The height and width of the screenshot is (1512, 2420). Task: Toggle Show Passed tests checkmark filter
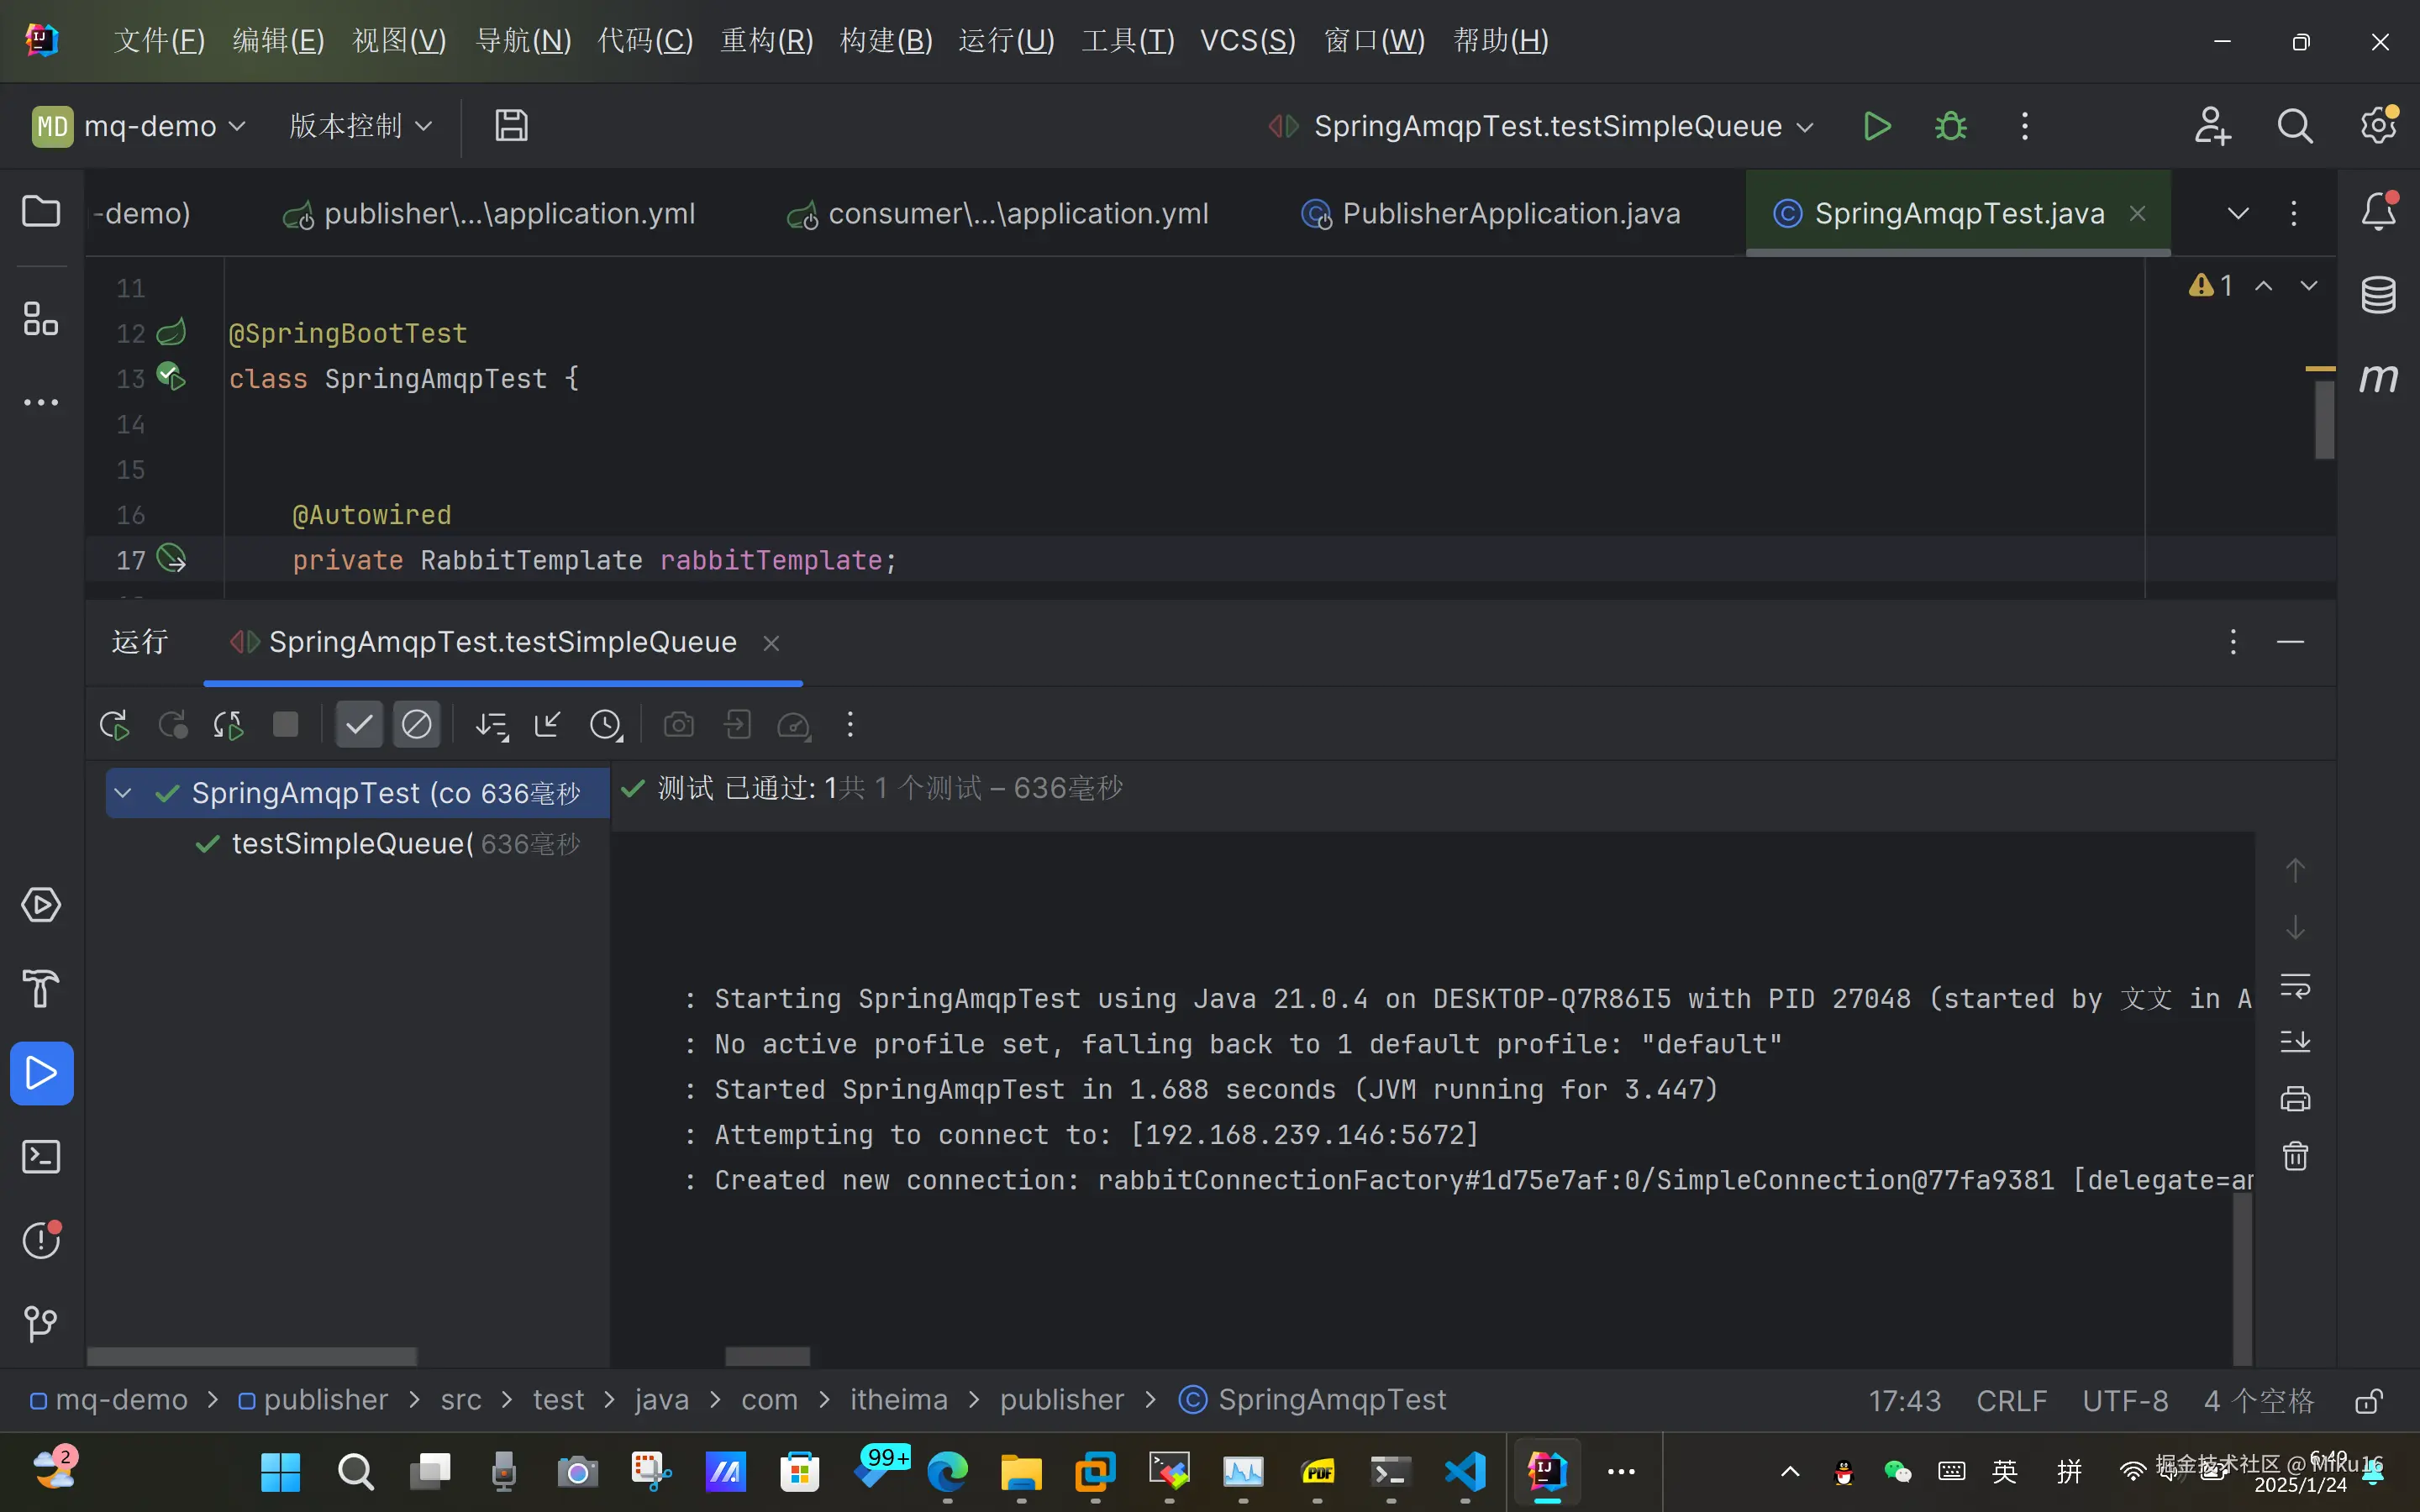(358, 725)
